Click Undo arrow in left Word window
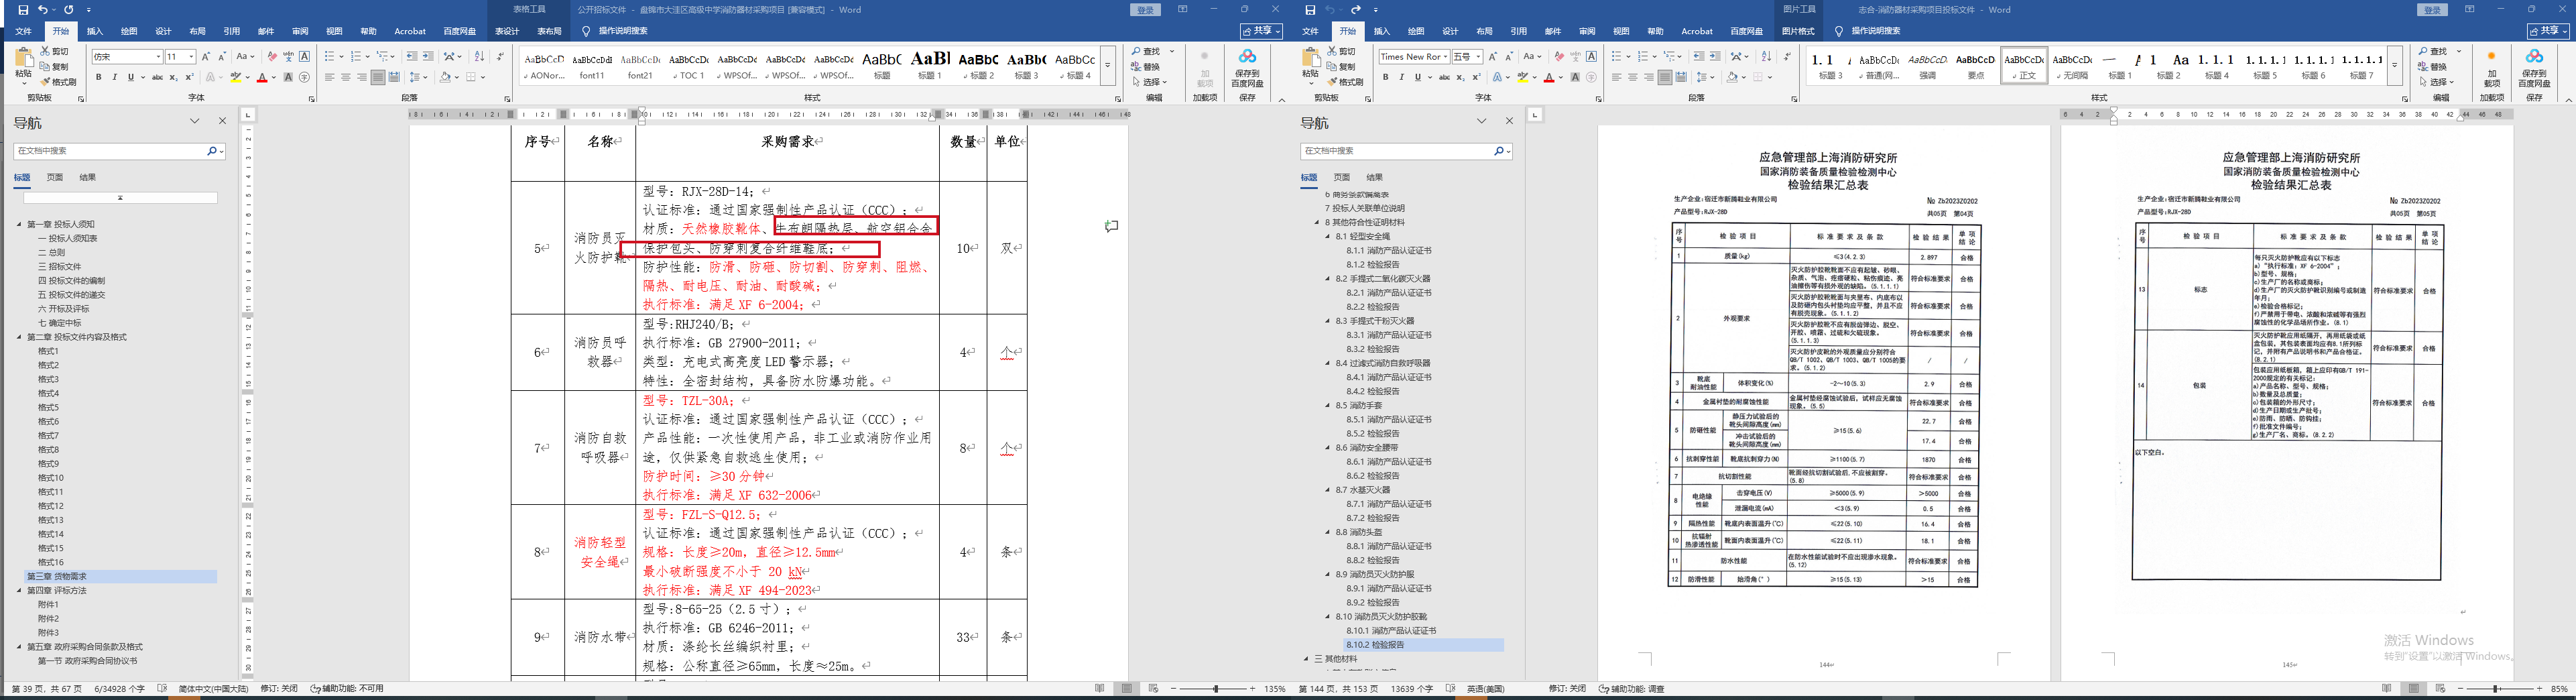 click(x=43, y=10)
